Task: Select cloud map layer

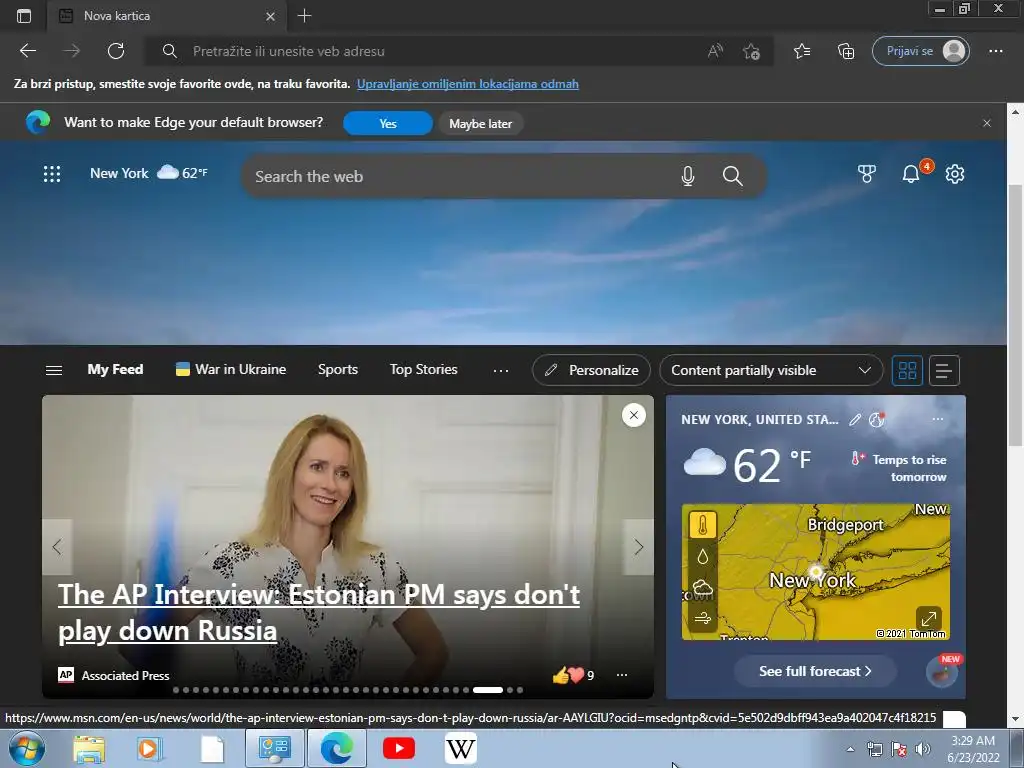Action: [x=703, y=587]
